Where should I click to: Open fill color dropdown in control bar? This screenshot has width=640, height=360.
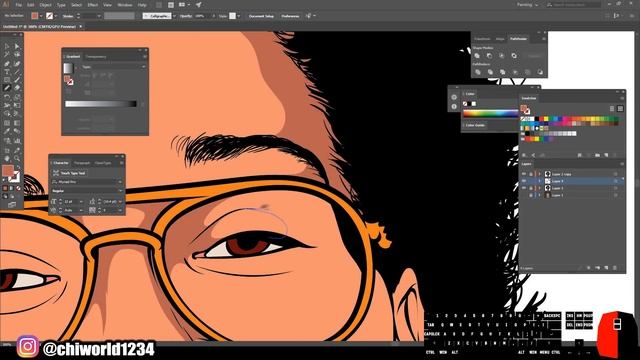(41, 16)
